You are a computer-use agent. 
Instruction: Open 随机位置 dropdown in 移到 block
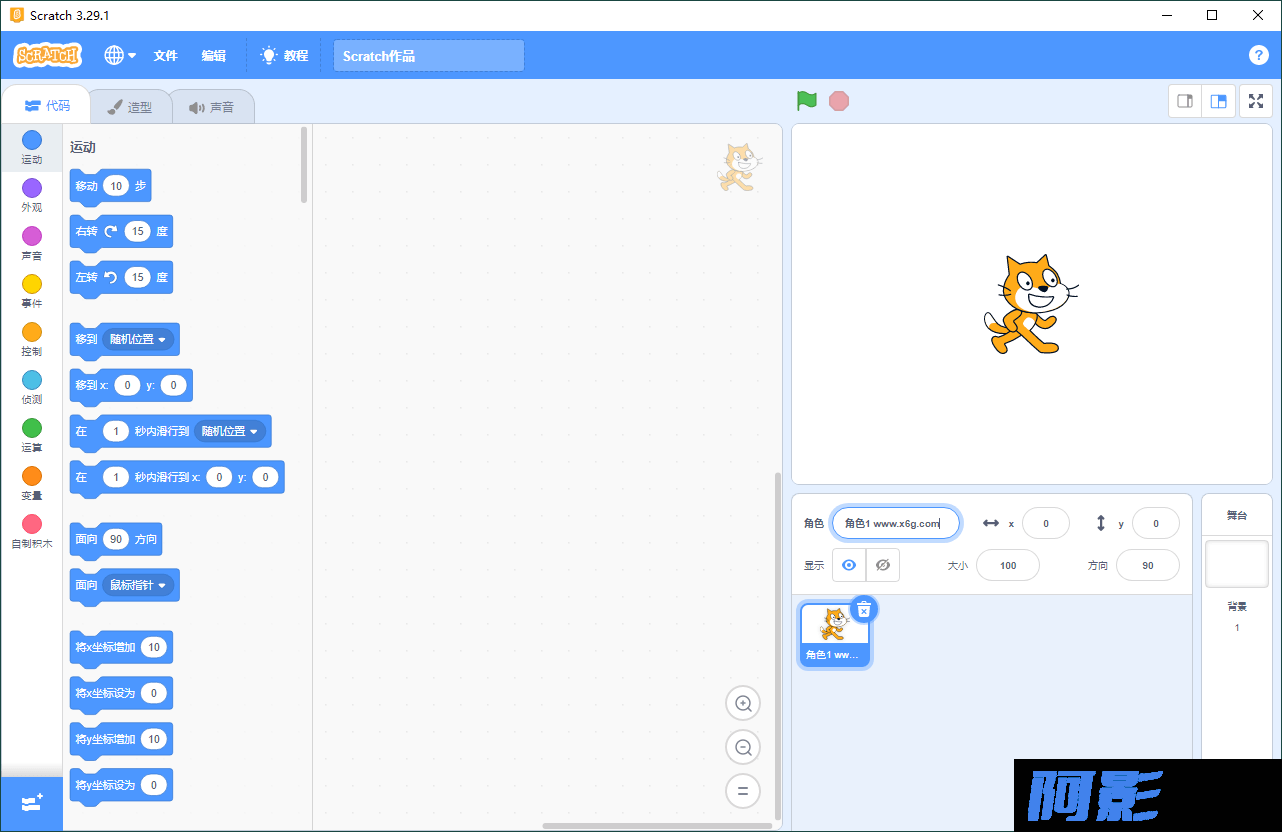point(138,339)
